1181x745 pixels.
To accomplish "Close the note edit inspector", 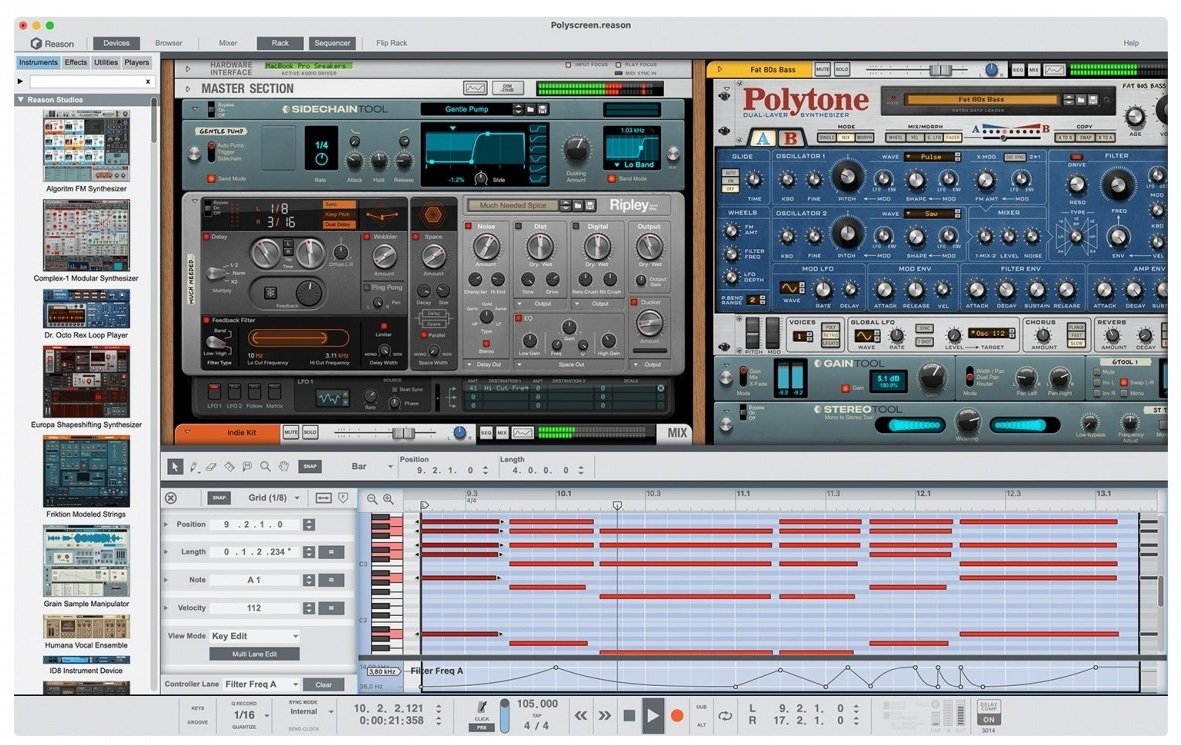I will click(x=171, y=498).
